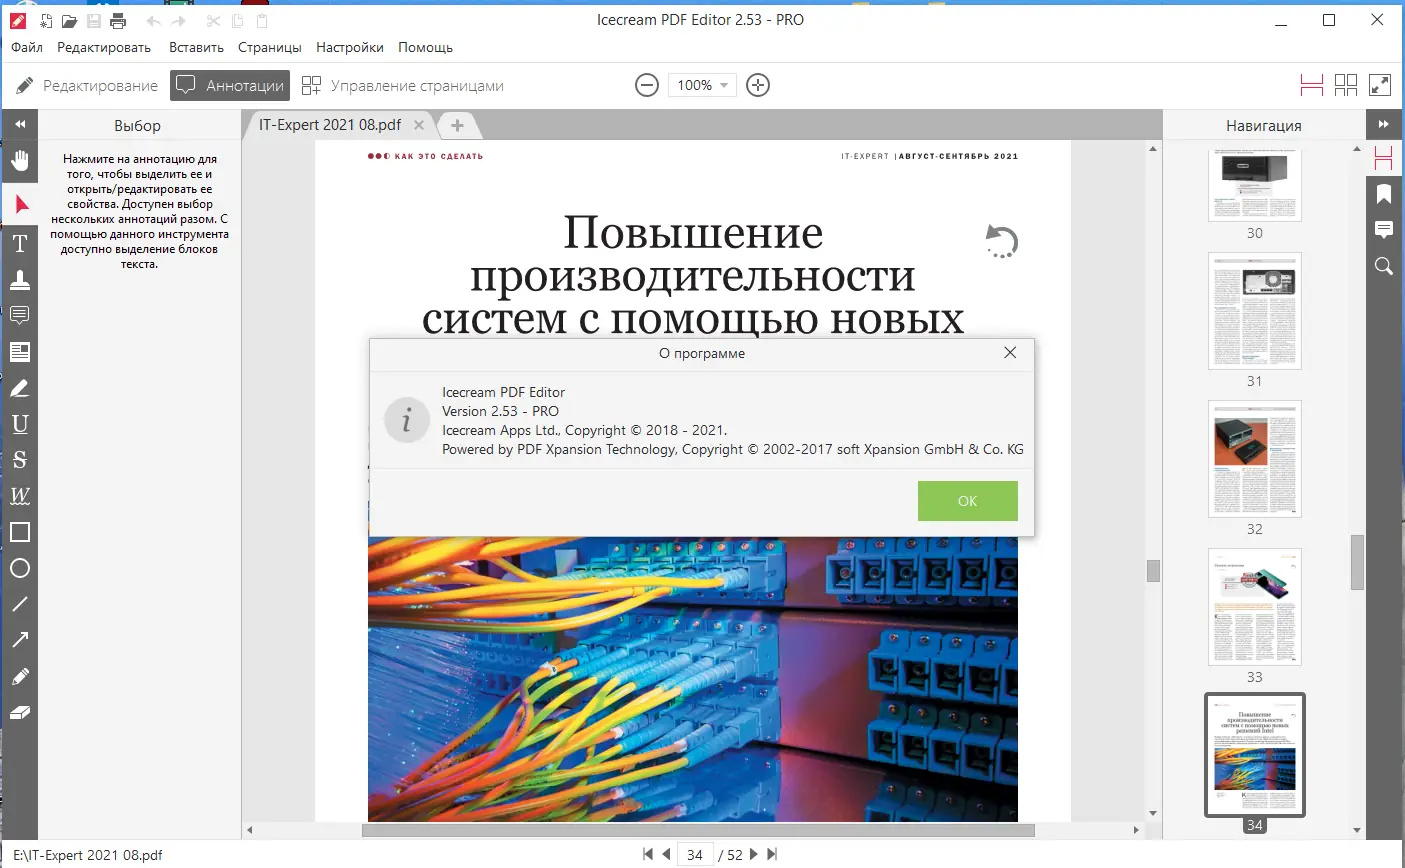Open page 30 thumbnail
The image size is (1405, 868).
pos(1255,186)
